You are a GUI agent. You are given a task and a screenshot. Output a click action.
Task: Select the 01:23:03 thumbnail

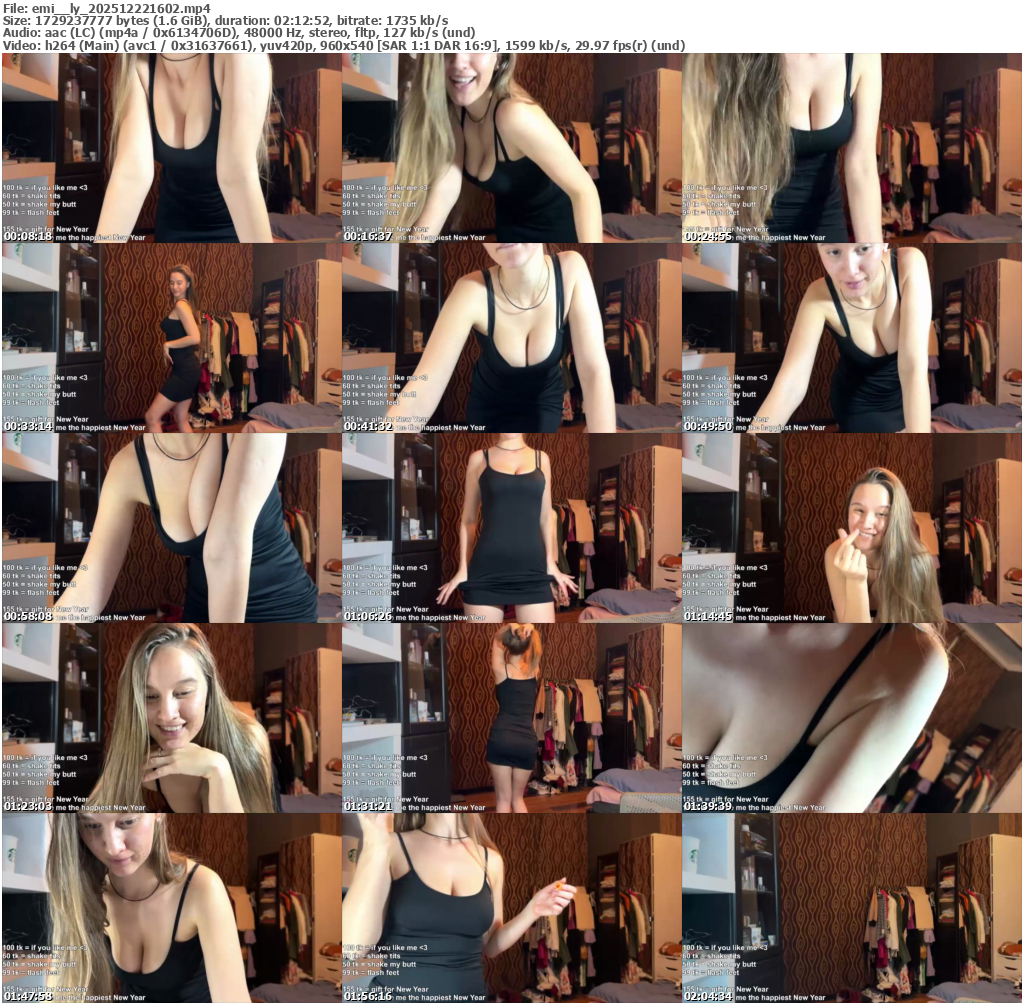(x=171, y=718)
